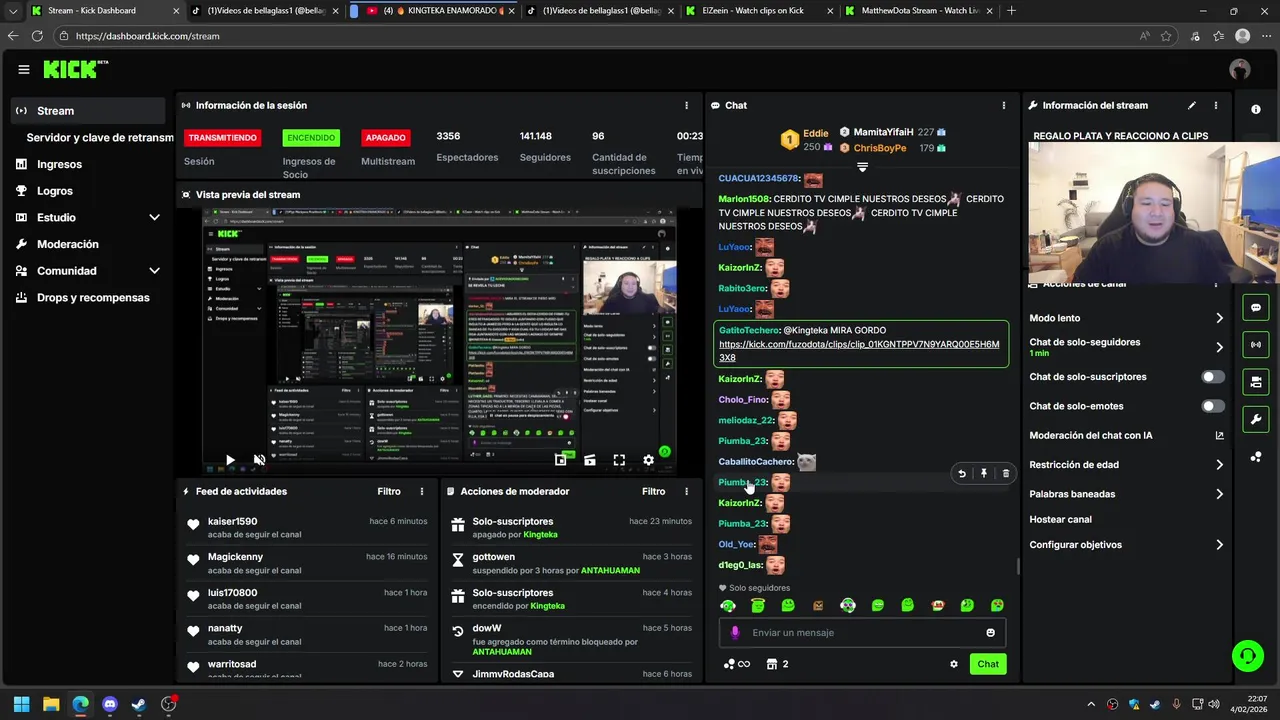Toggle the wrench icon in right sidebar
The height and width of the screenshot is (720, 1280).
tap(1256, 419)
